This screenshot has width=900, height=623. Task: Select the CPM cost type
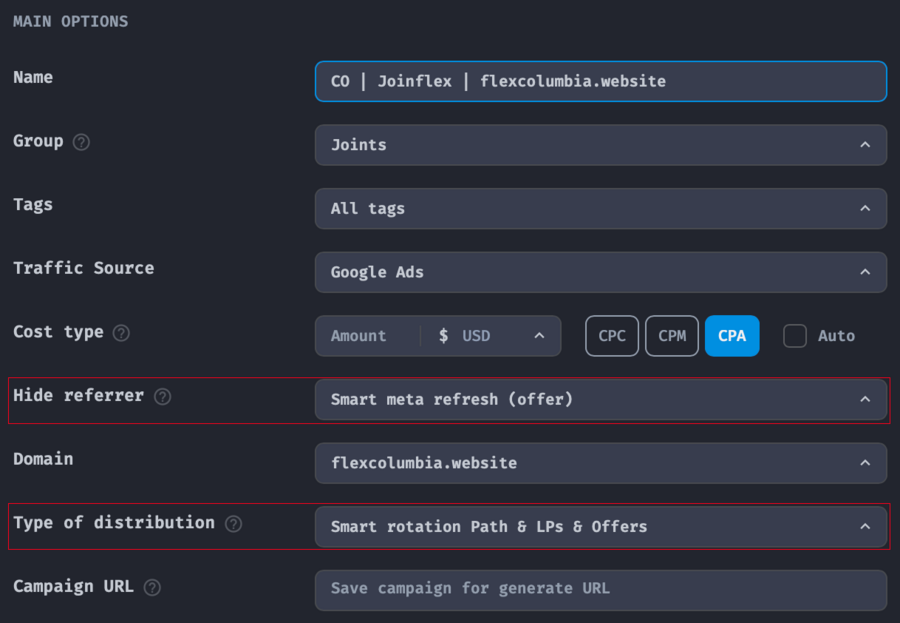tap(672, 336)
